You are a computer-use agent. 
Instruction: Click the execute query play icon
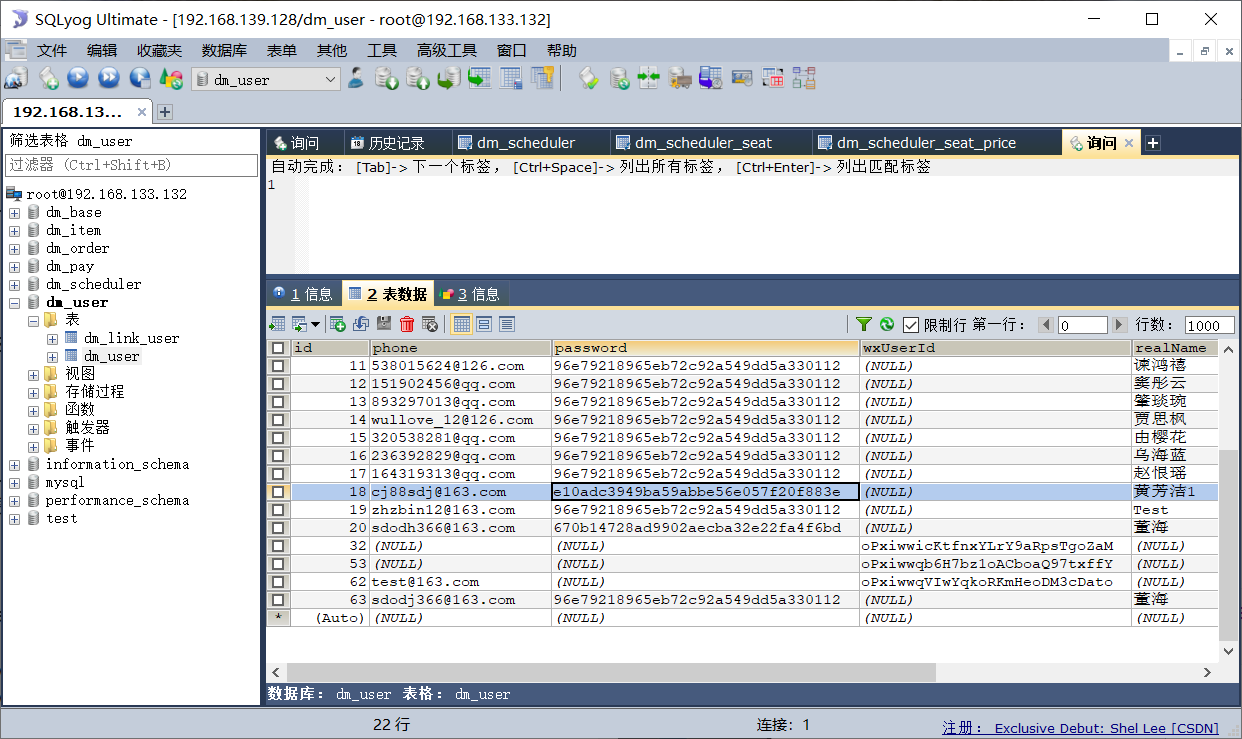click(78, 79)
